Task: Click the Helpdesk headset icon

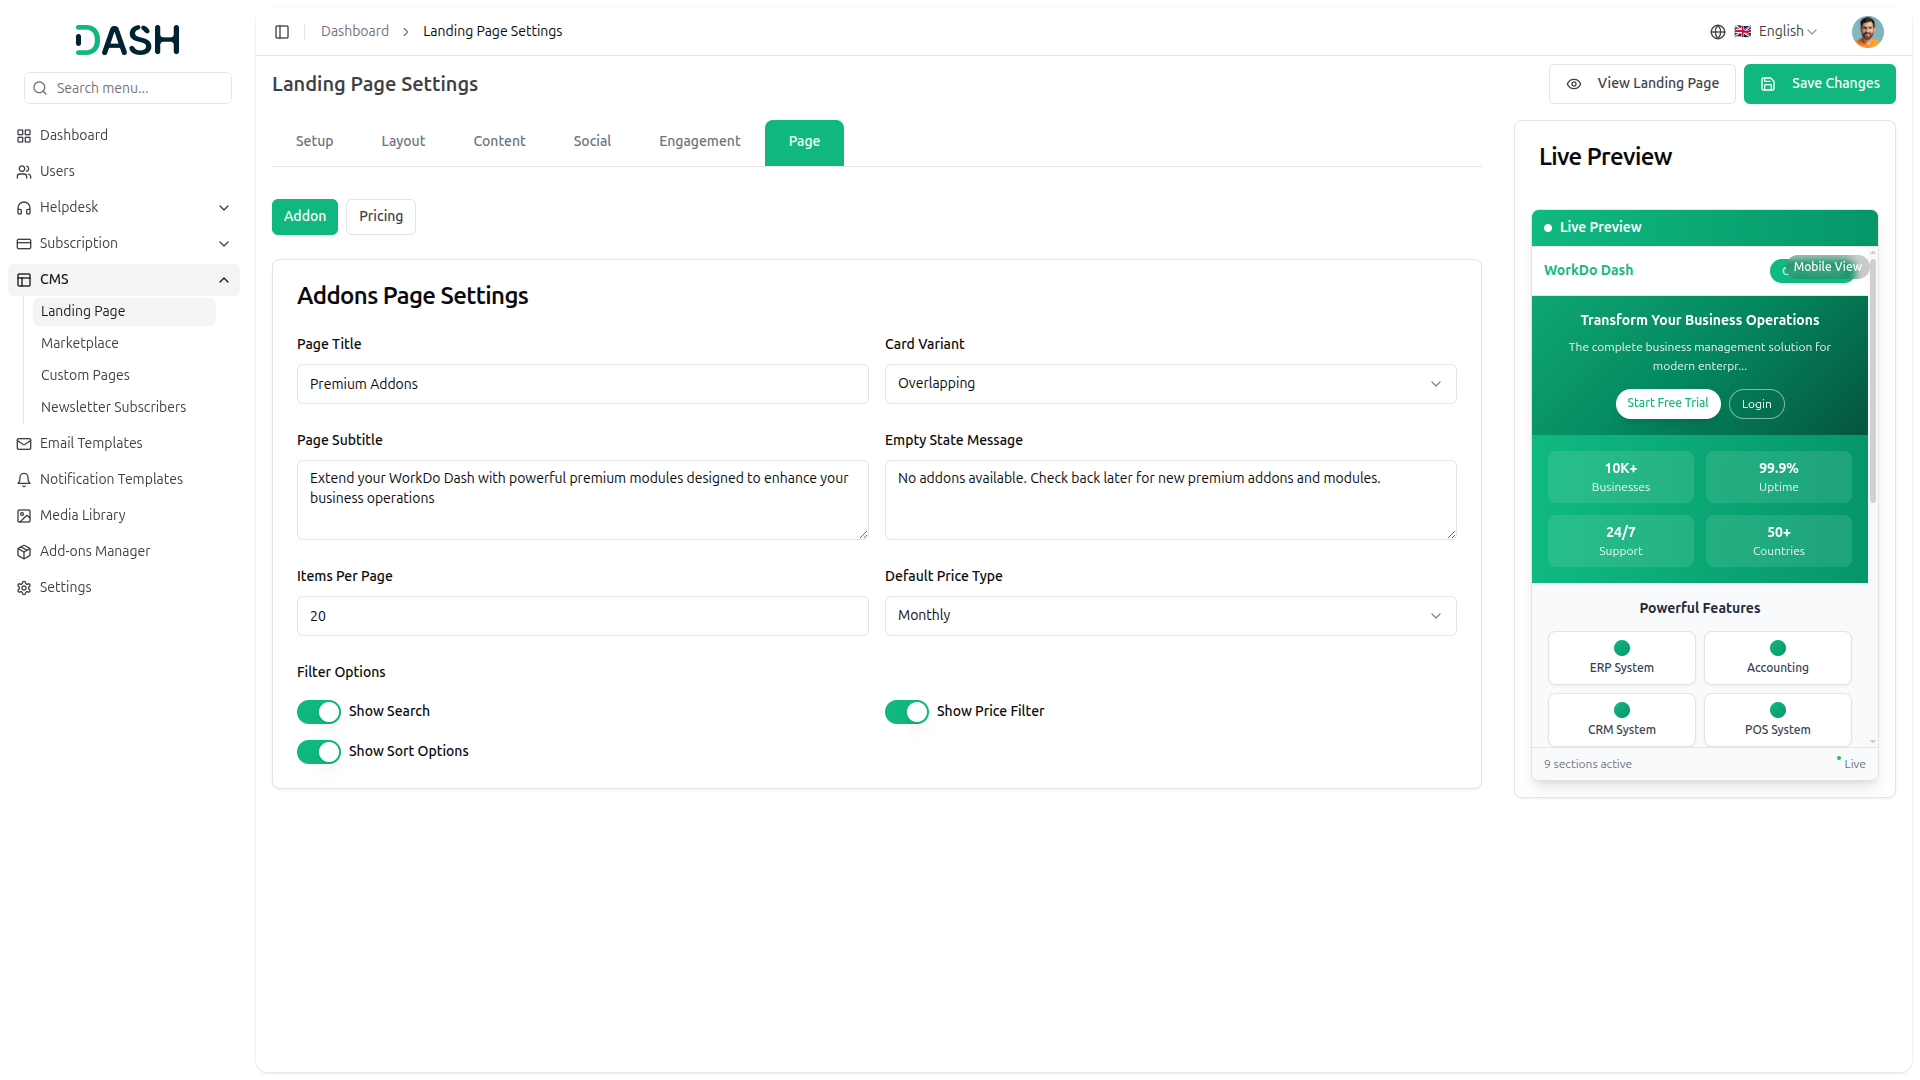Action: tap(24, 208)
